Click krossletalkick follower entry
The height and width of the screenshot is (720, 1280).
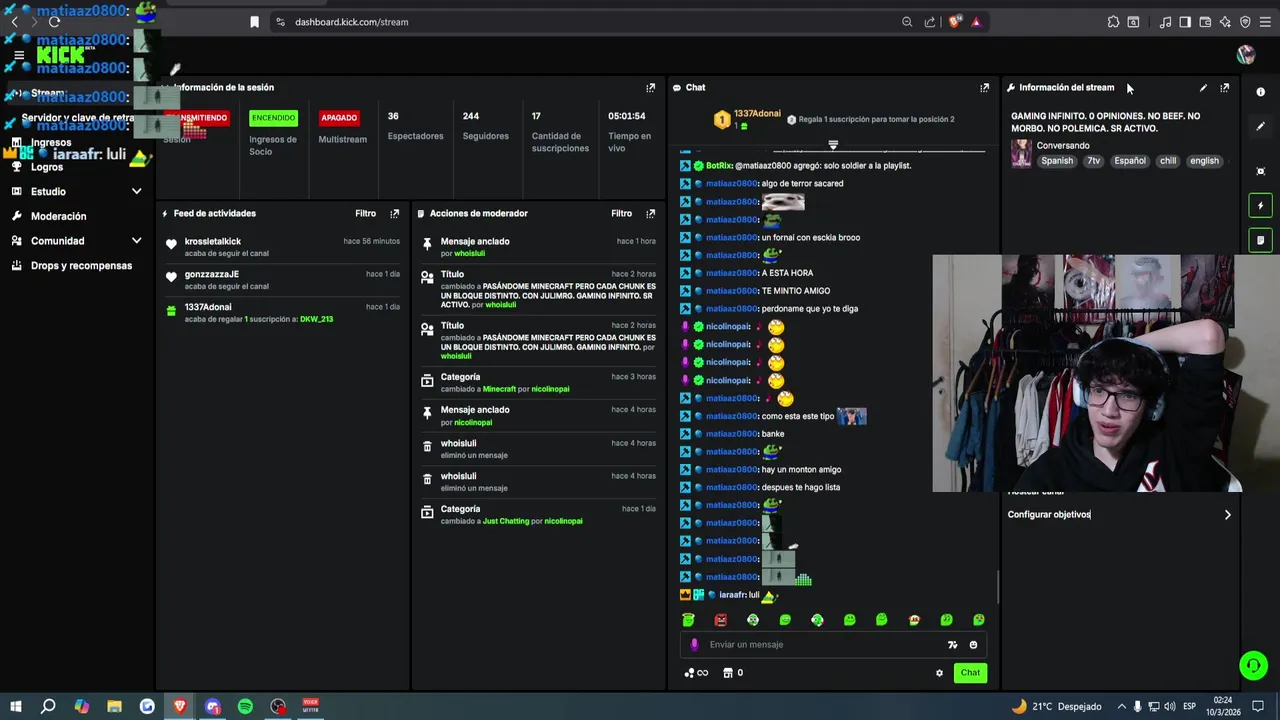point(283,247)
